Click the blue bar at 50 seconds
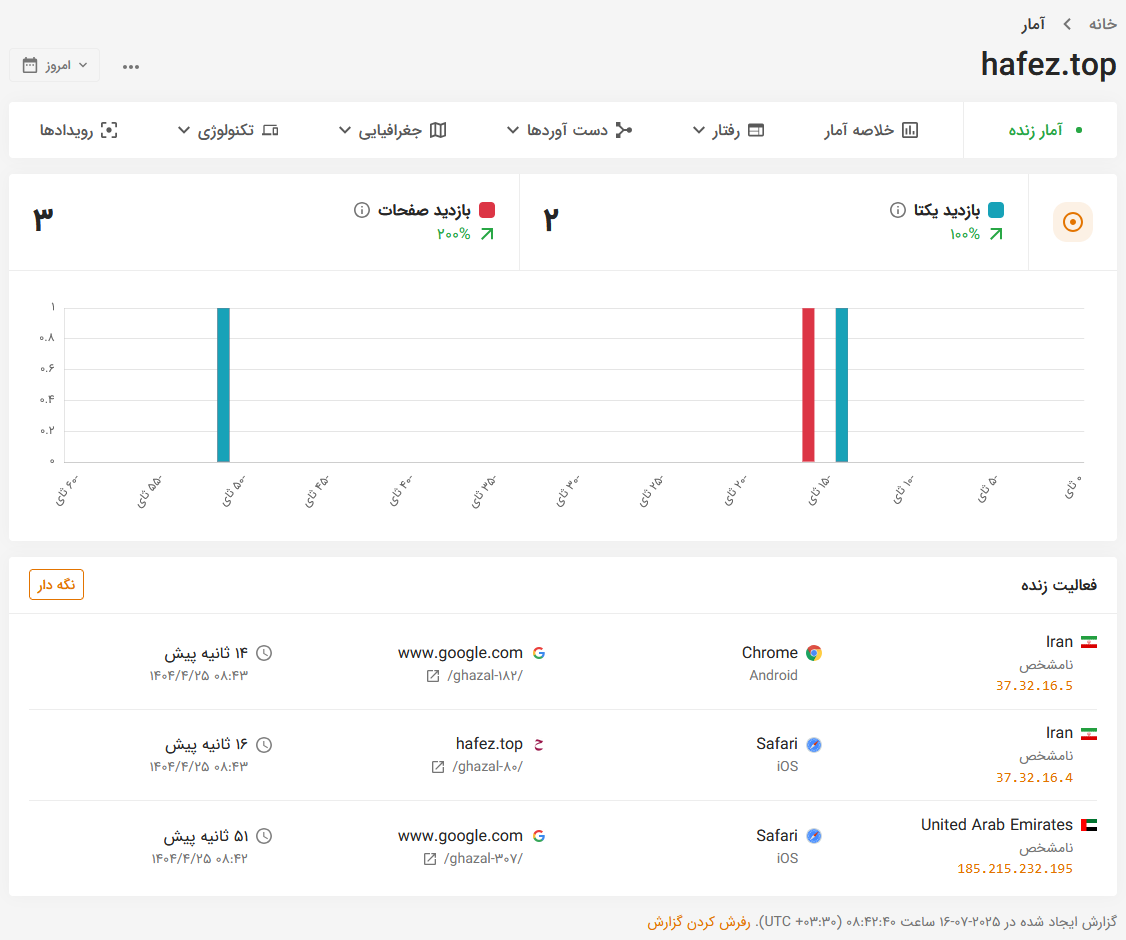Image resolution: width=1126 pixels, height=940 pixels. [223, 385]
